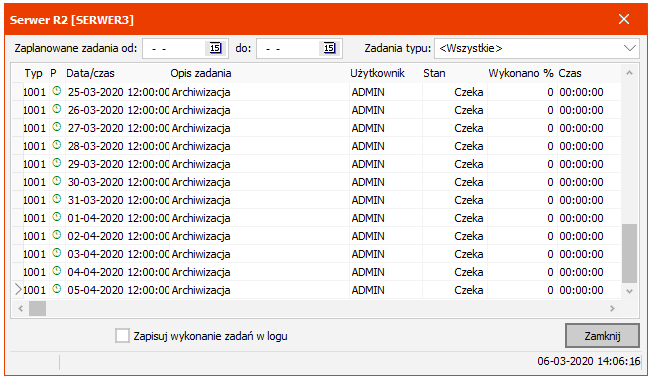Sort by the 'Stan' column header
Image resolution: width=650 pixels, height=378 pixels.
(x=434, y=73)
